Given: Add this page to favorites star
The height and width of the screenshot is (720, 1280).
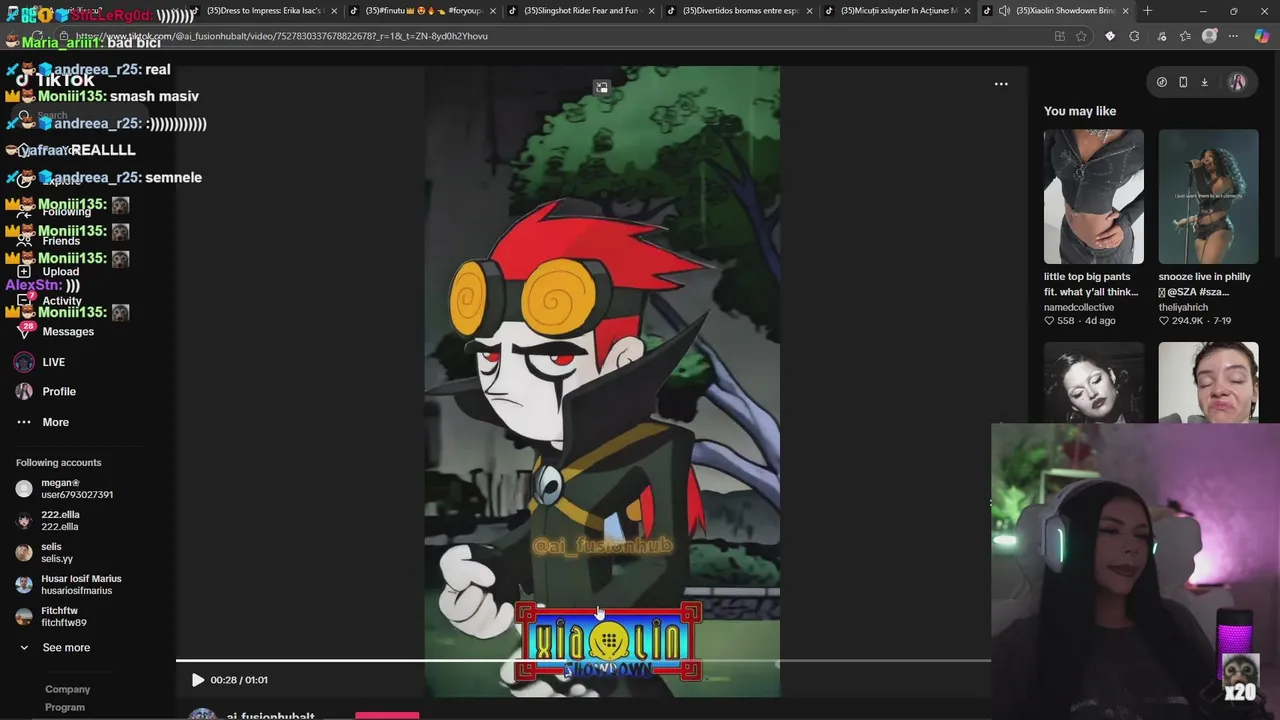Looking at the screenshot, I should click(x=1081, y=36).
